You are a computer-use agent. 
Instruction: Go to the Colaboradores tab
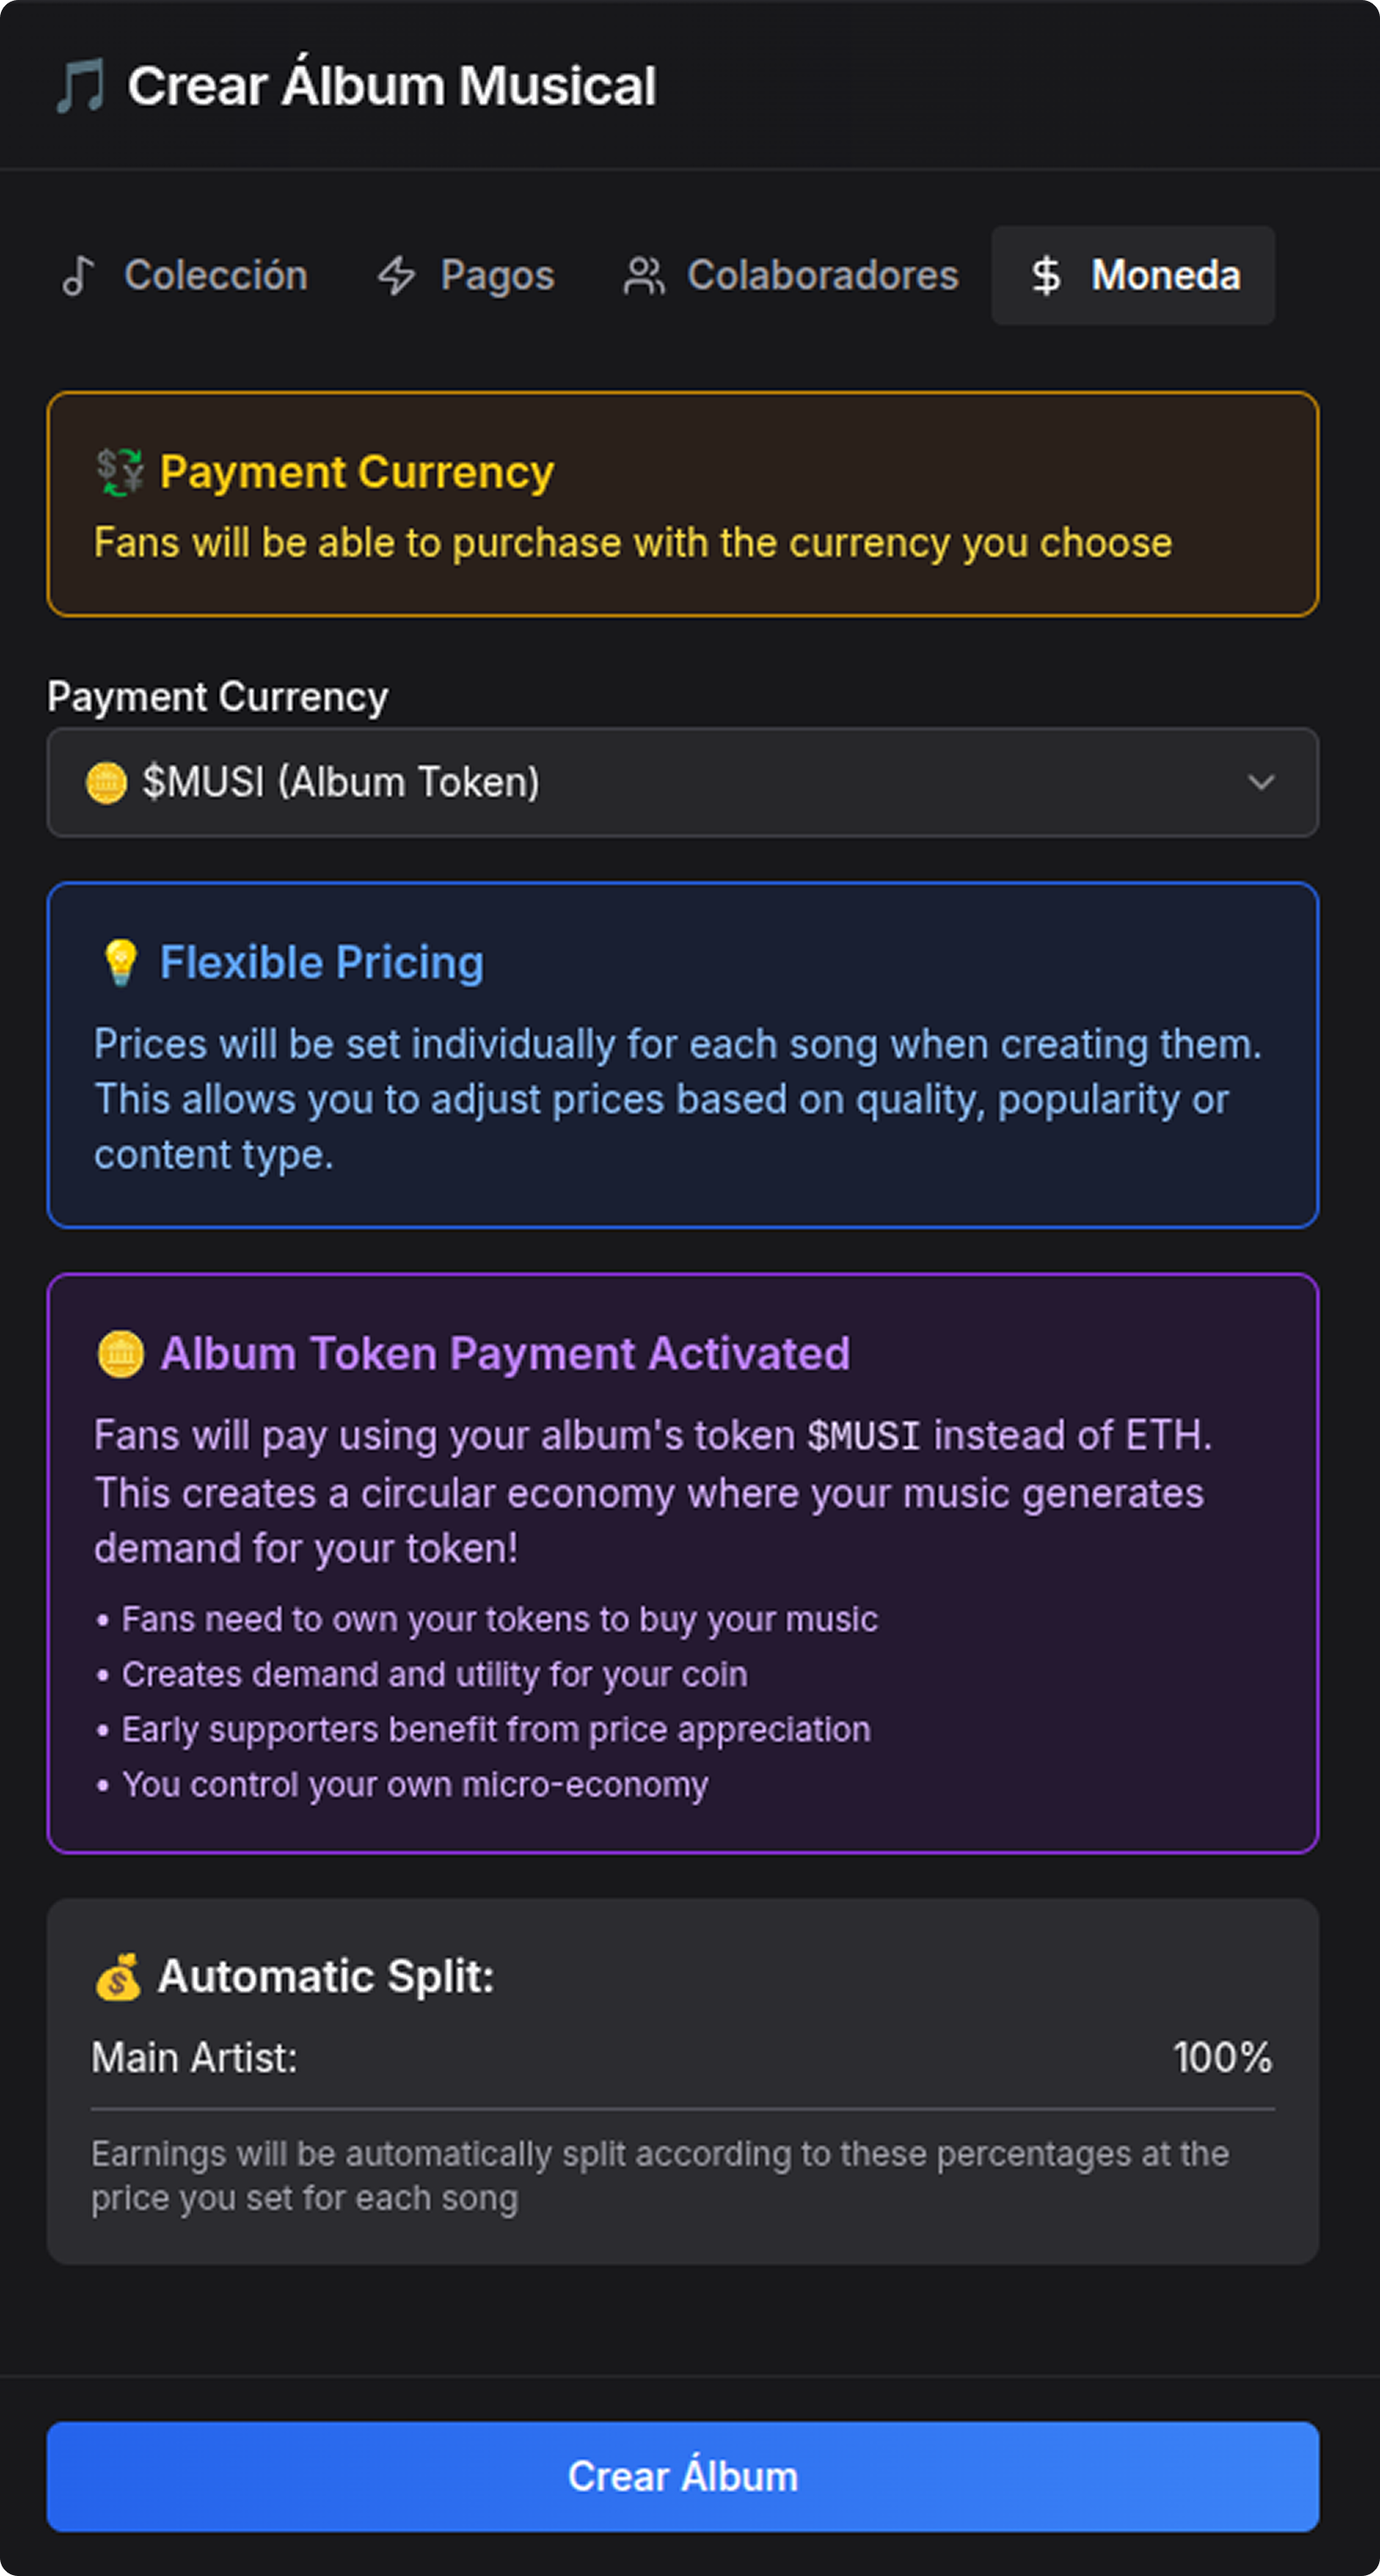pyautogui.click(x=822, y=276)
